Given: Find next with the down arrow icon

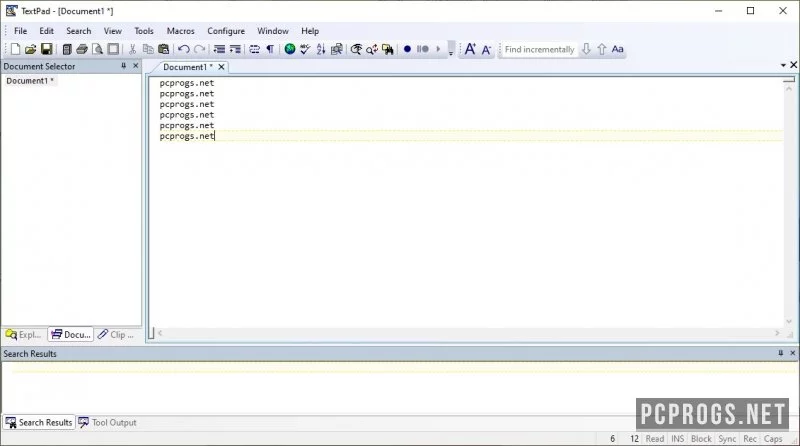Looking at the screenshot, I should [586, 49].
